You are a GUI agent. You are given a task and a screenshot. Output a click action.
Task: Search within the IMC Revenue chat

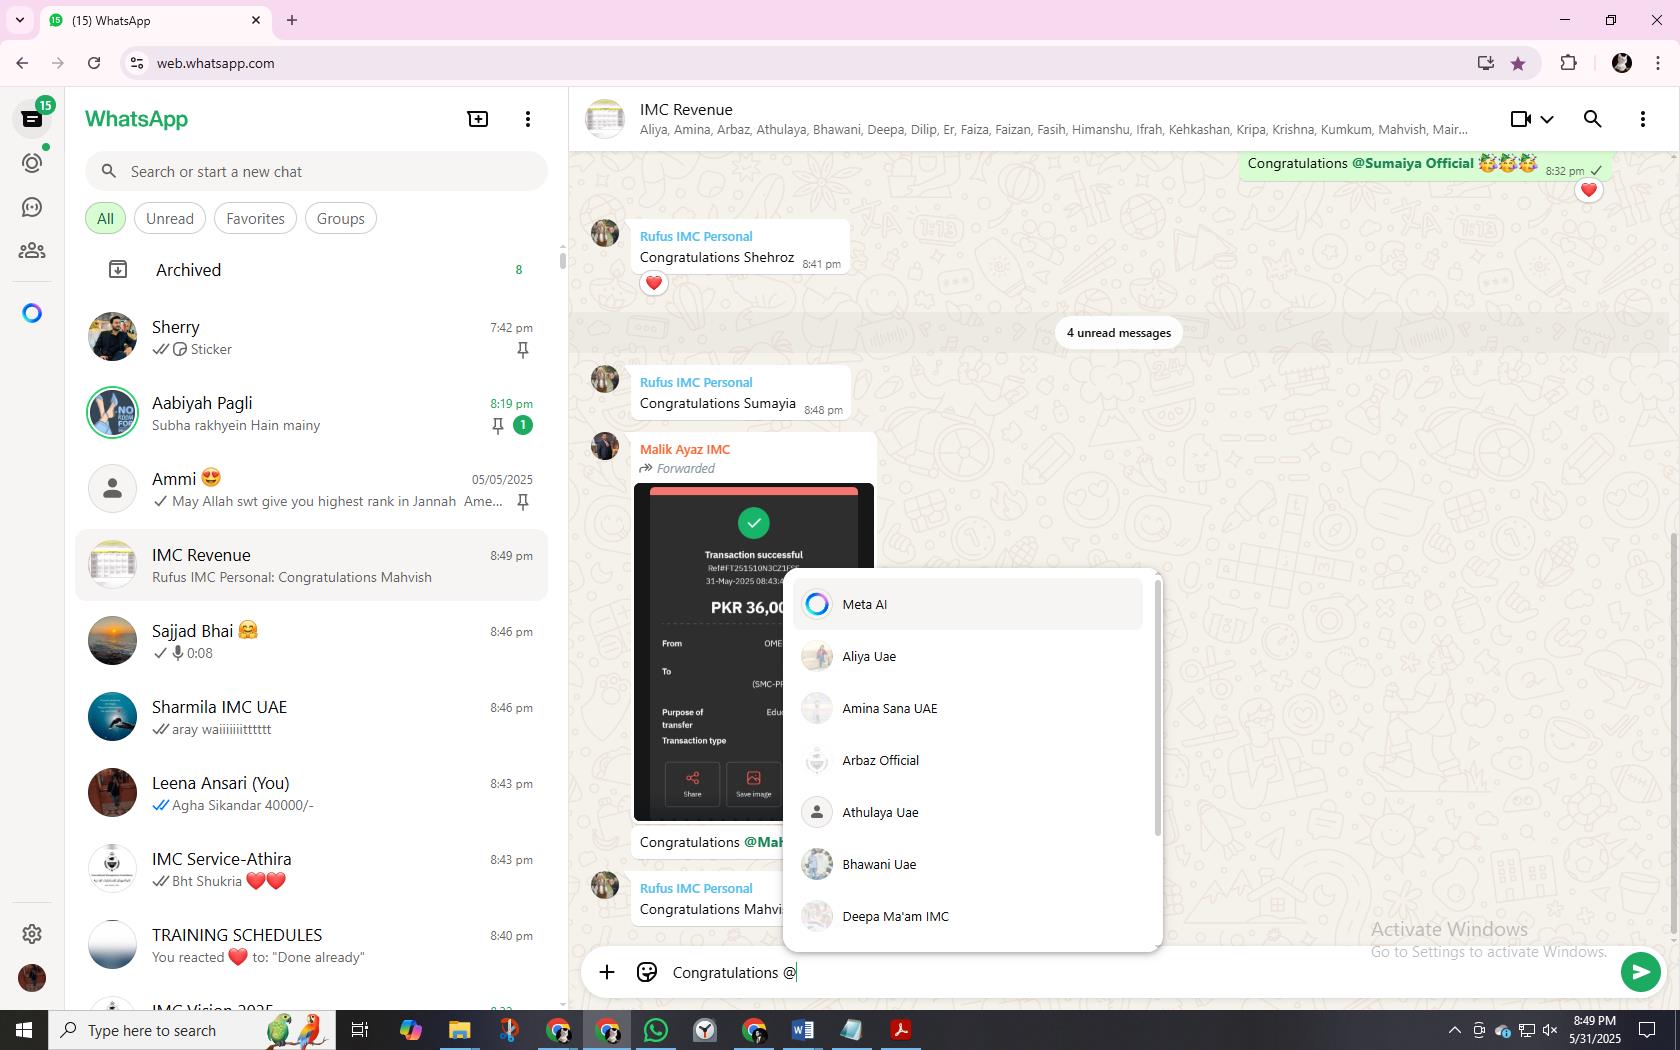tap(1593, 119)
